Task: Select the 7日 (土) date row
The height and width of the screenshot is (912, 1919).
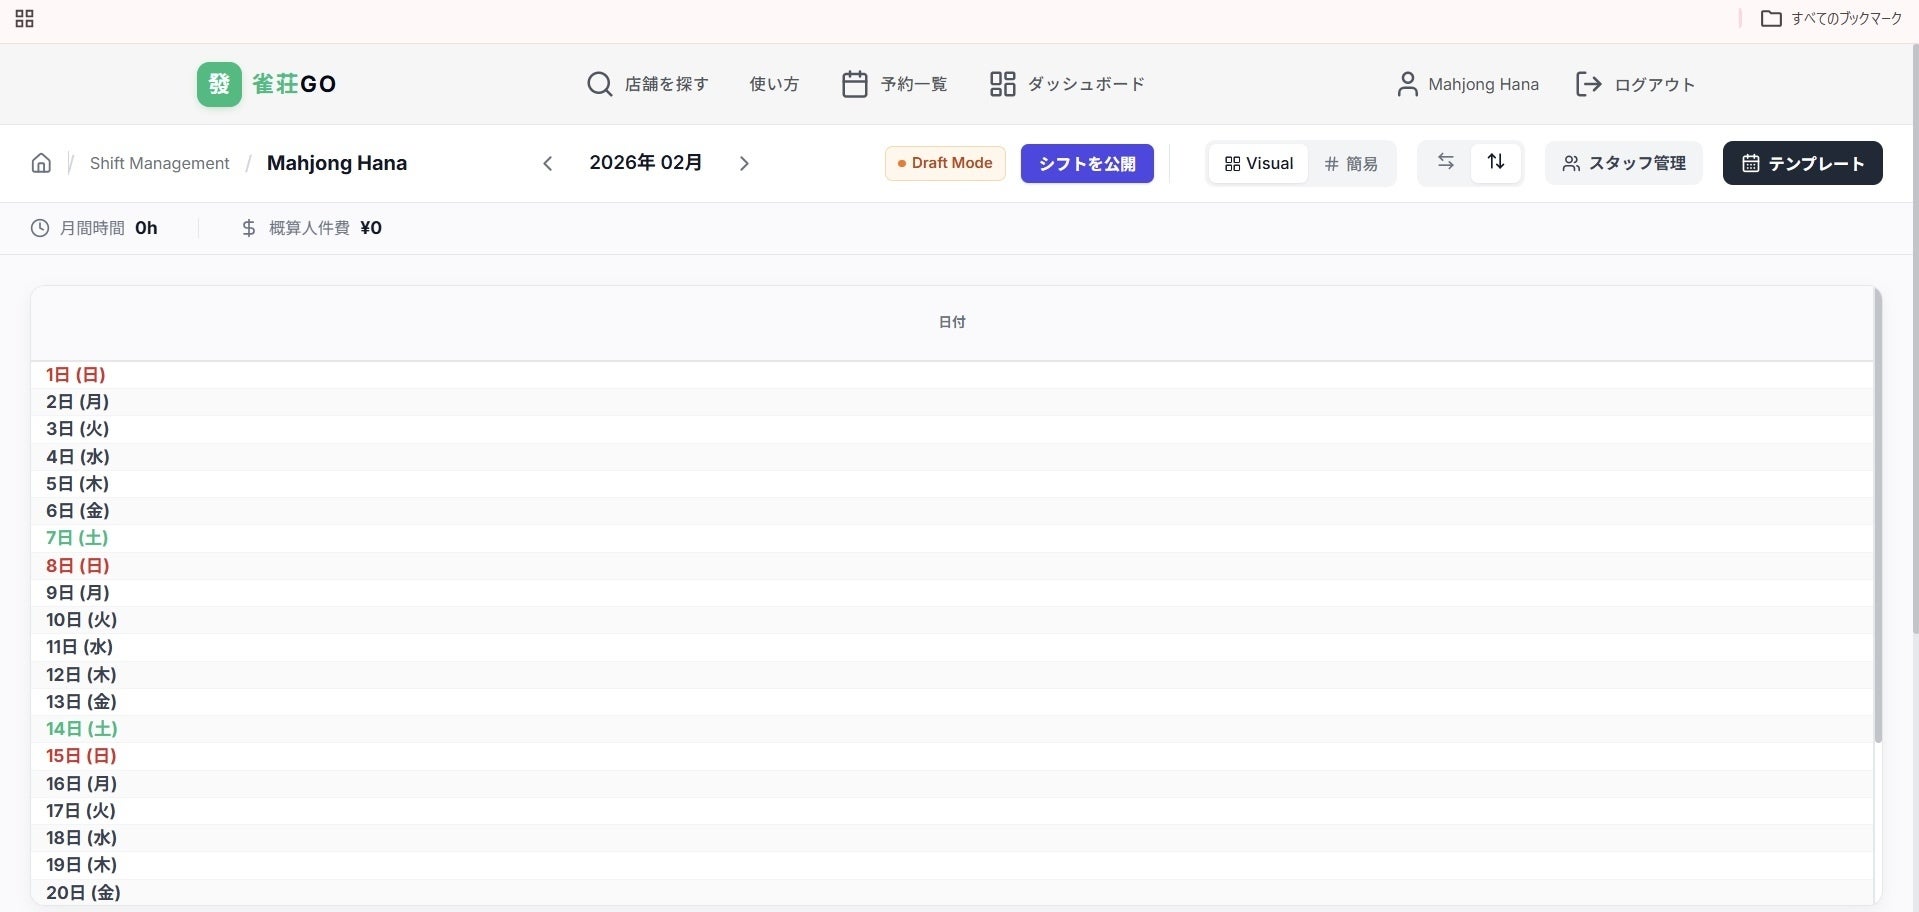Action: 77,538
